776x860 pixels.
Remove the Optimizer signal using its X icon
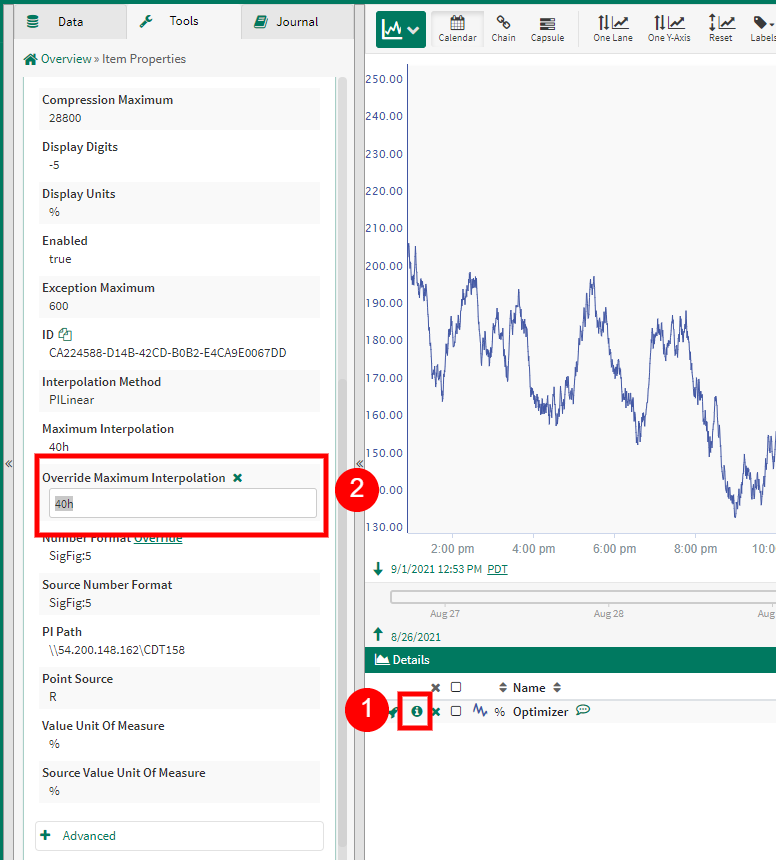click(436, 711)
